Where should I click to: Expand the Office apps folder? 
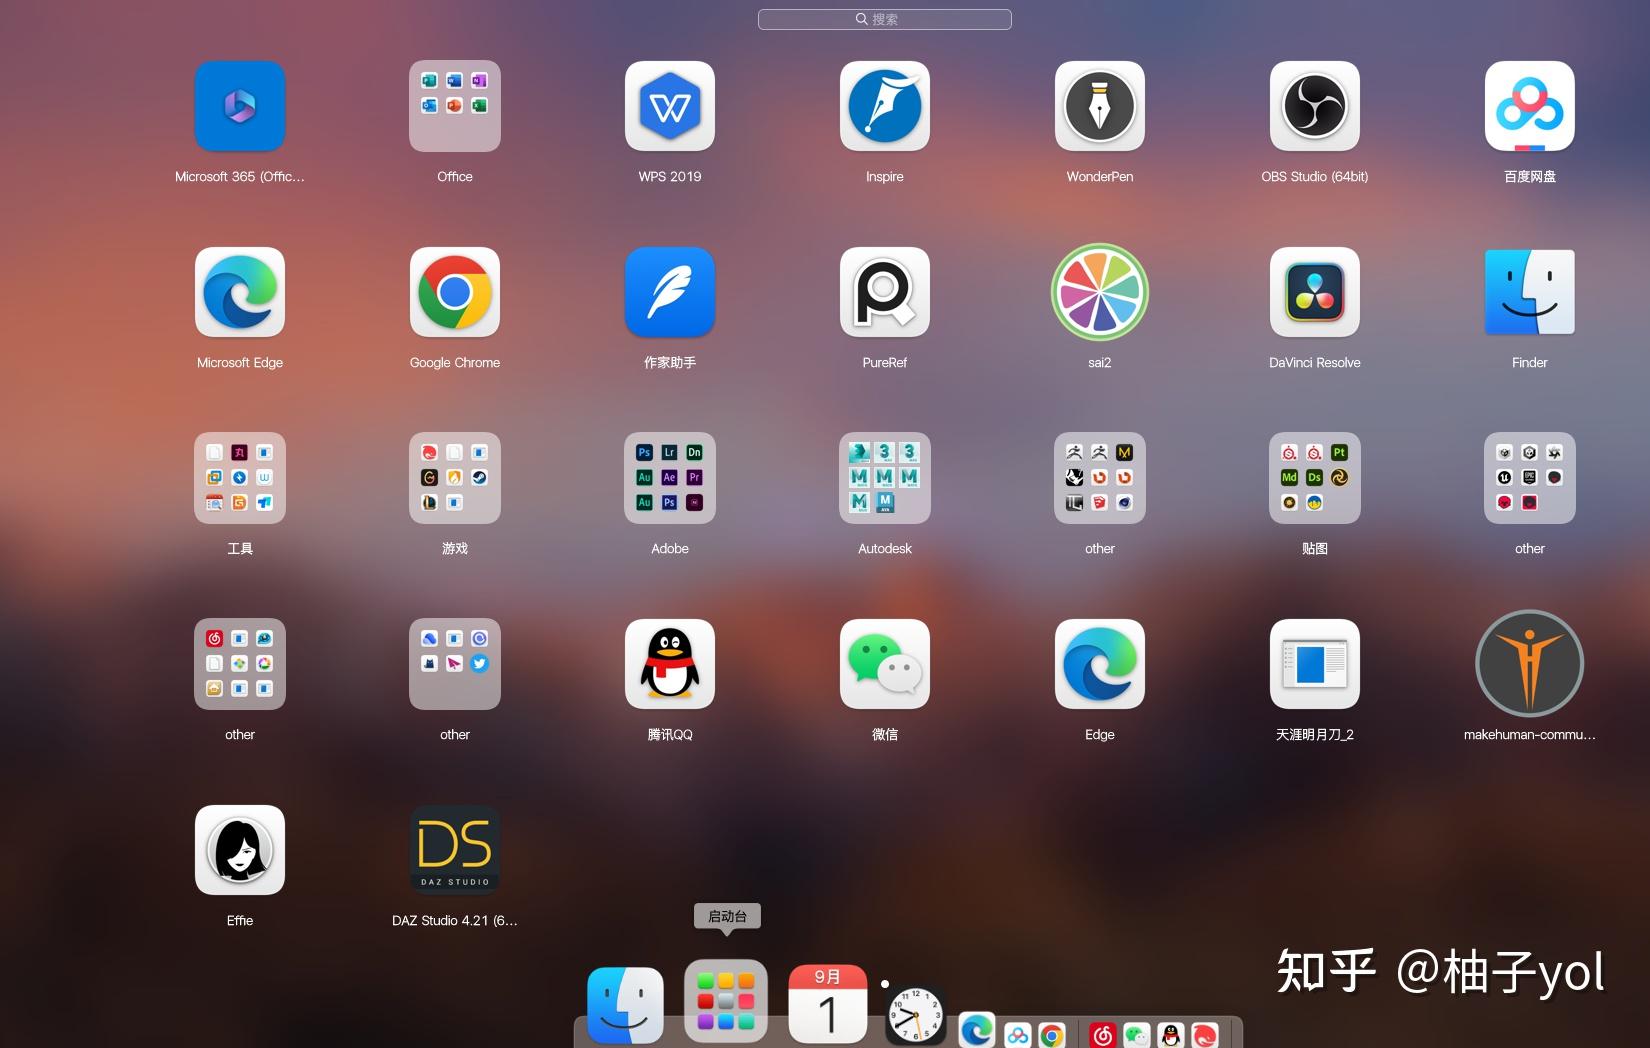coord(454,106)
